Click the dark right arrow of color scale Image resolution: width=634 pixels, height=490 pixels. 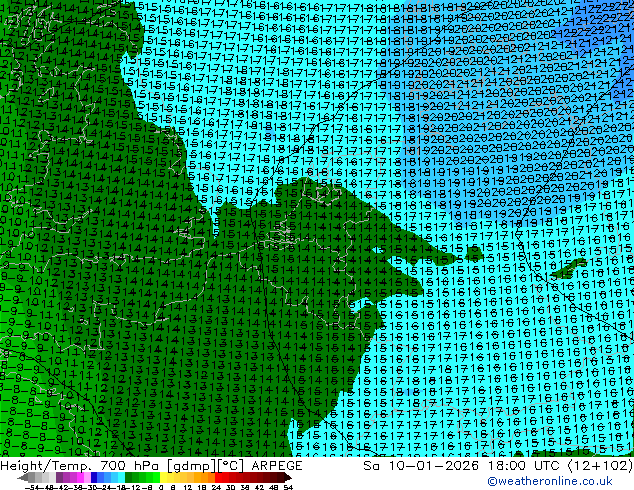pyautogui.click(x=288, y=477)
